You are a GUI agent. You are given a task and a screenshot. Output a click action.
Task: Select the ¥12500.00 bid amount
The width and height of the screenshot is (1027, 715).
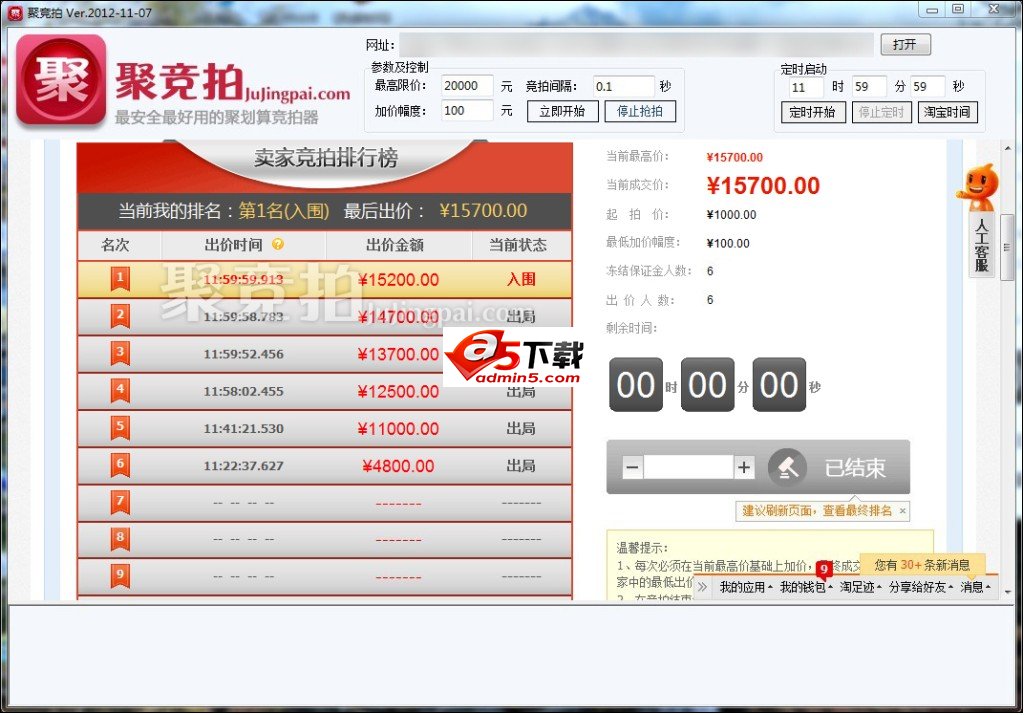click(x=400, y=392)
